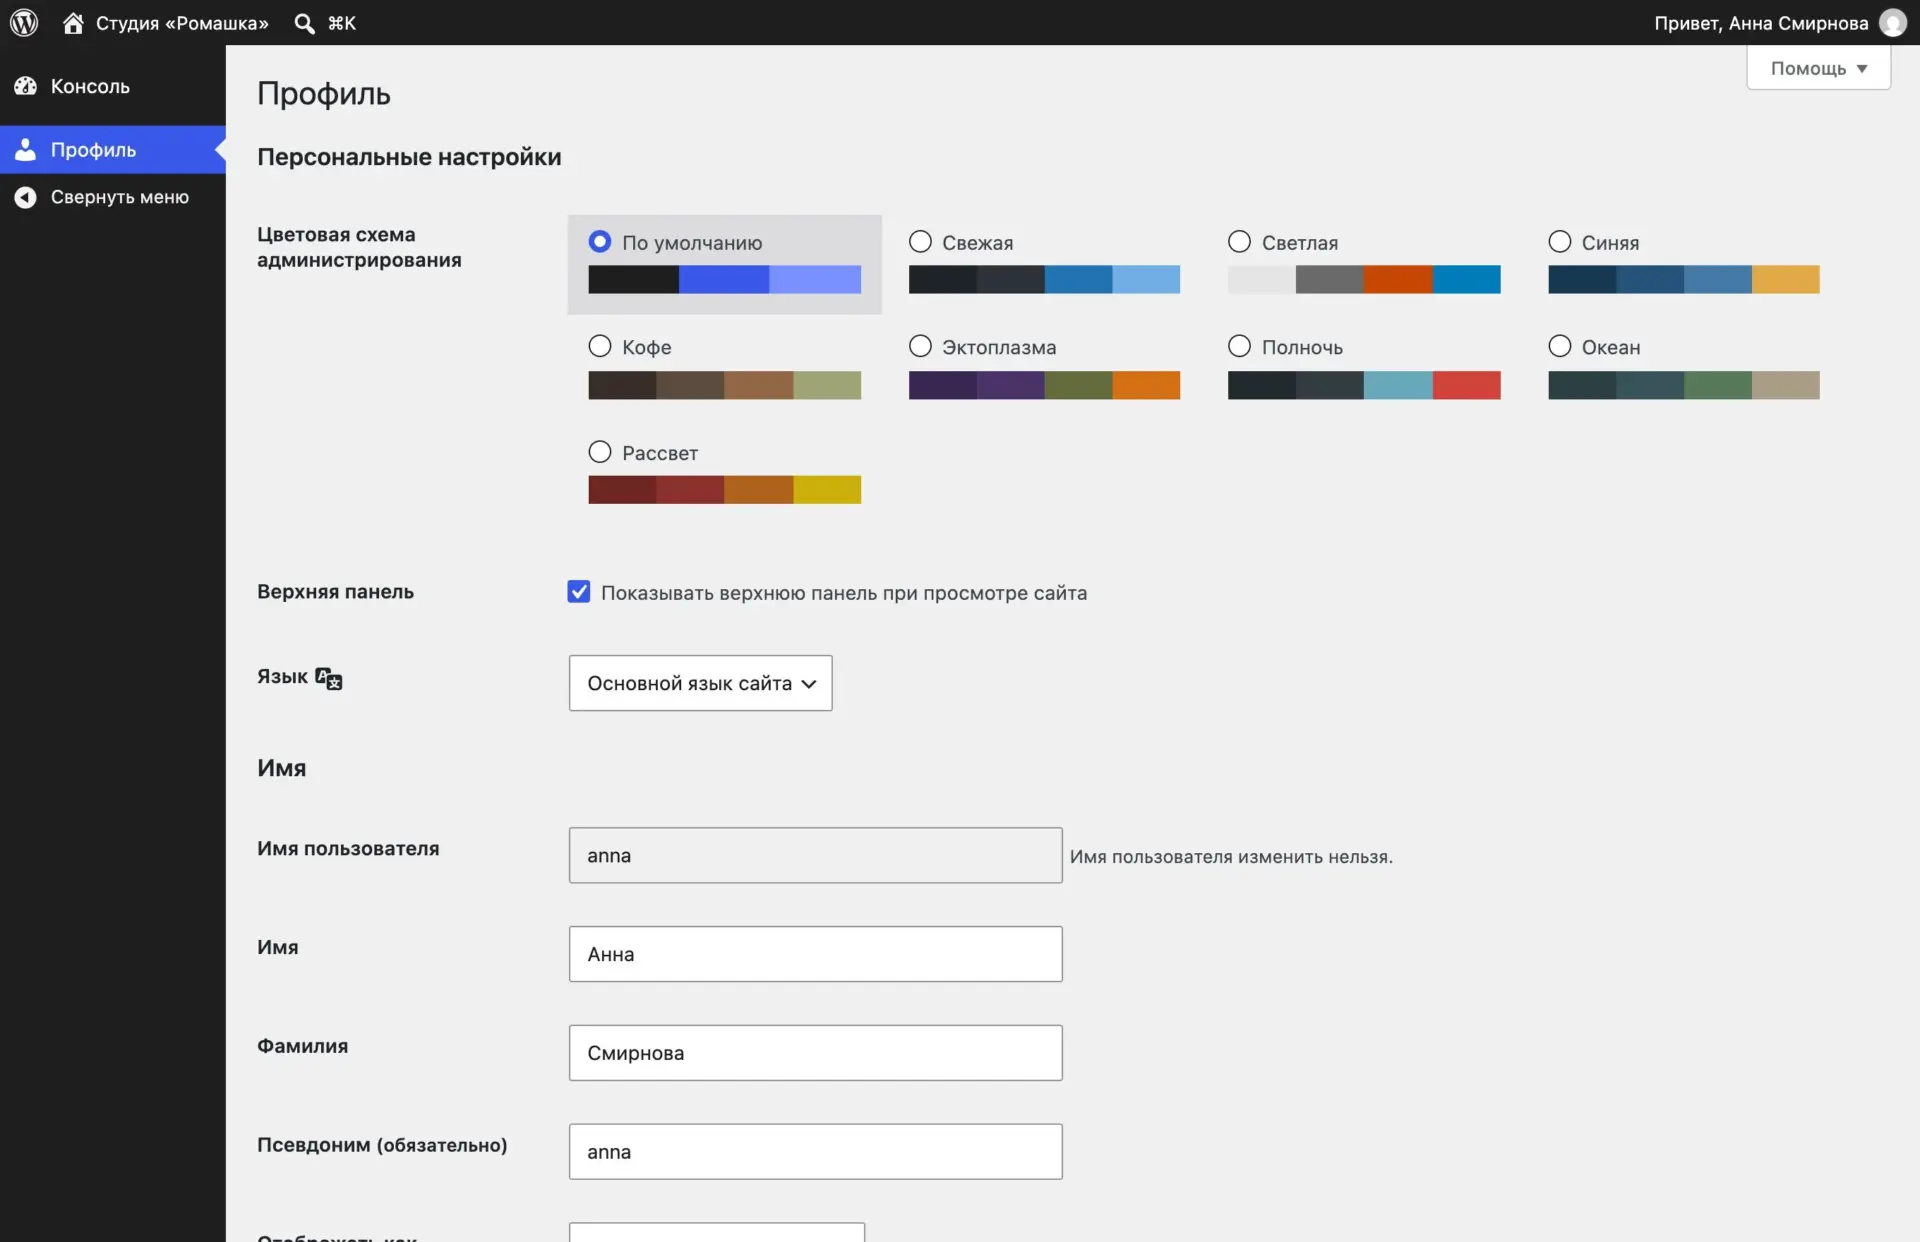Open the Основной язык сайта dropdown
Image resolution: width=1920 pixels, height=1242 pixels.
pyautogui.click(x=700, y=683)
